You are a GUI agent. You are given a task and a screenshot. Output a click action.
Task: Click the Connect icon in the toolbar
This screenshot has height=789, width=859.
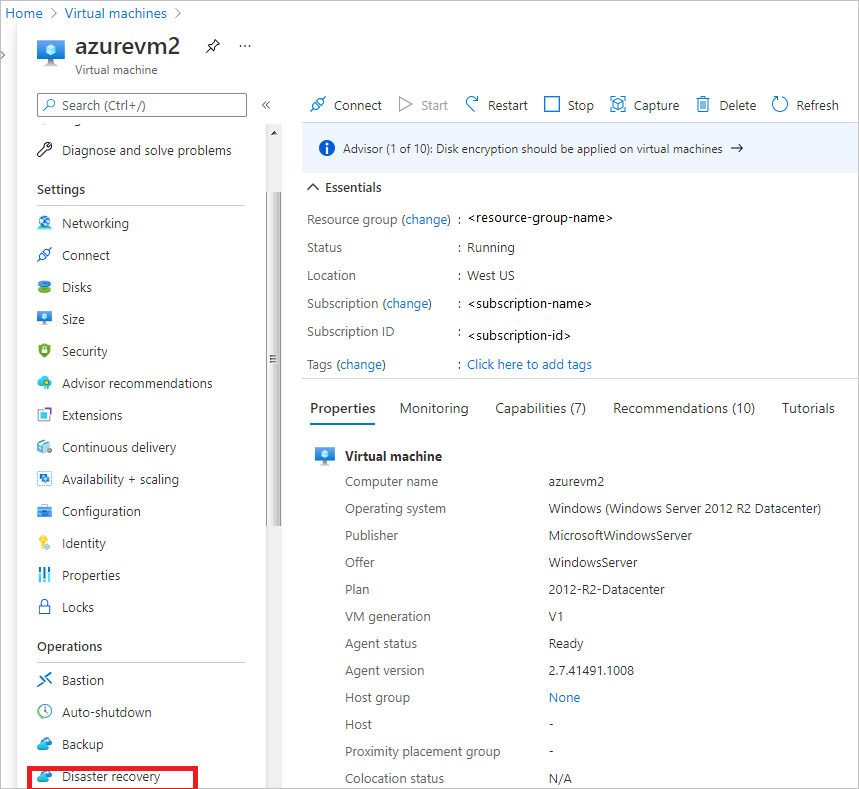[345, 104]
